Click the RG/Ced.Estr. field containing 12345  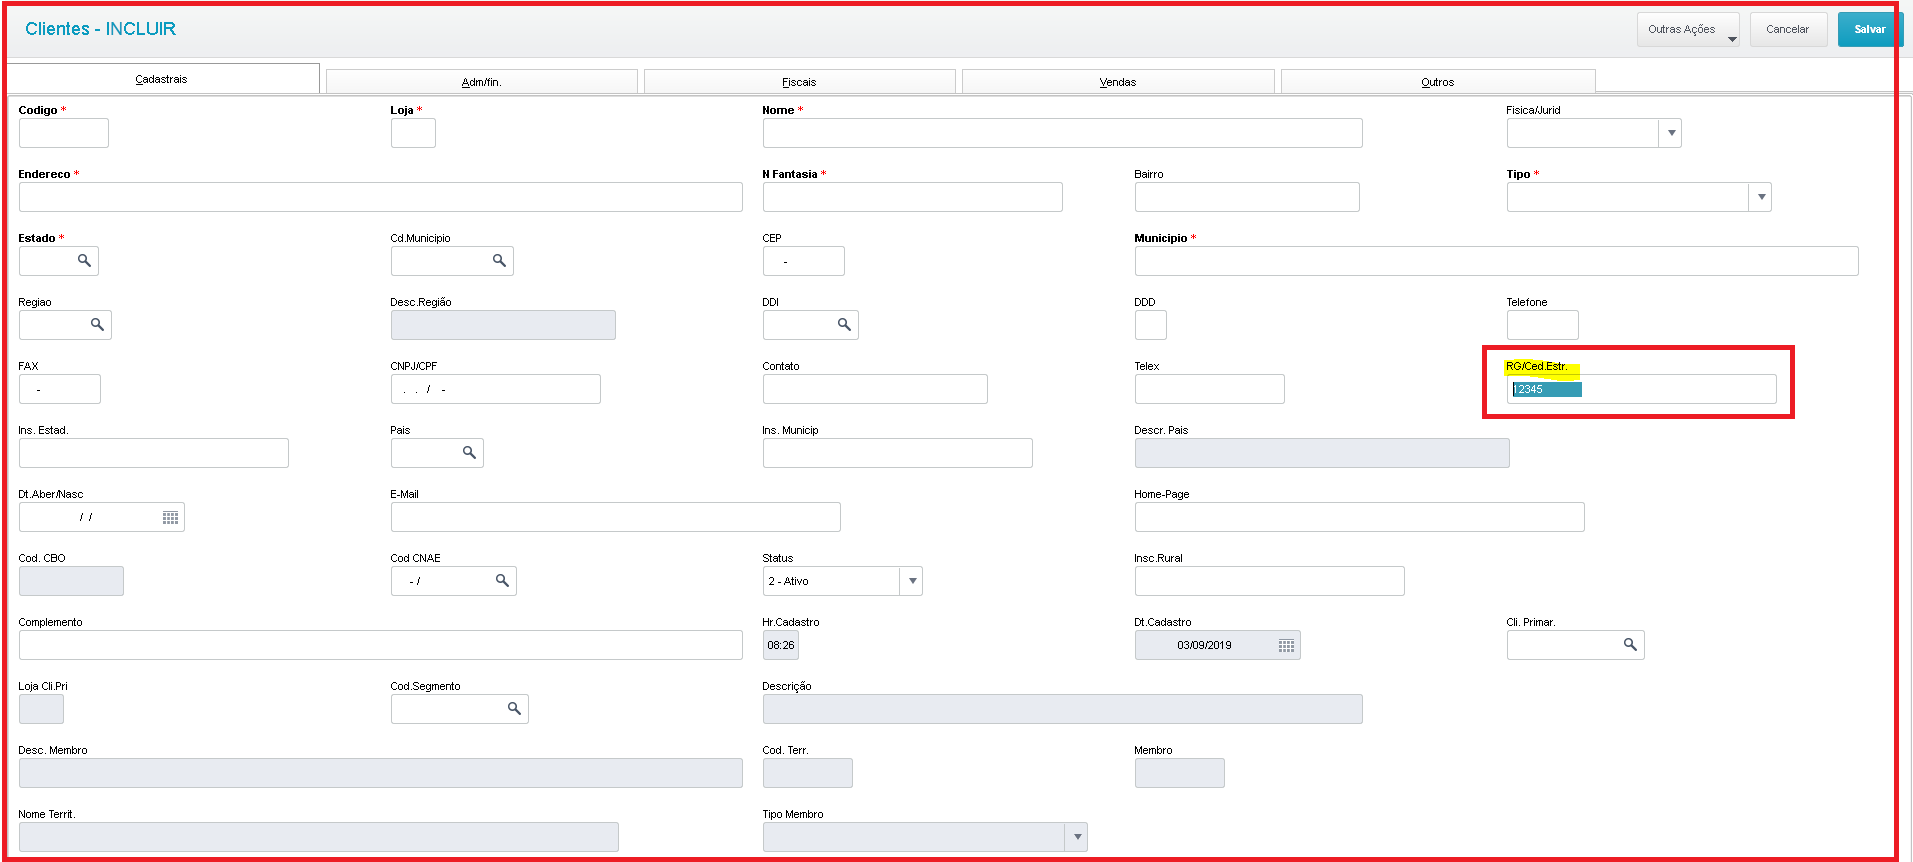(x=1641, y=389)
